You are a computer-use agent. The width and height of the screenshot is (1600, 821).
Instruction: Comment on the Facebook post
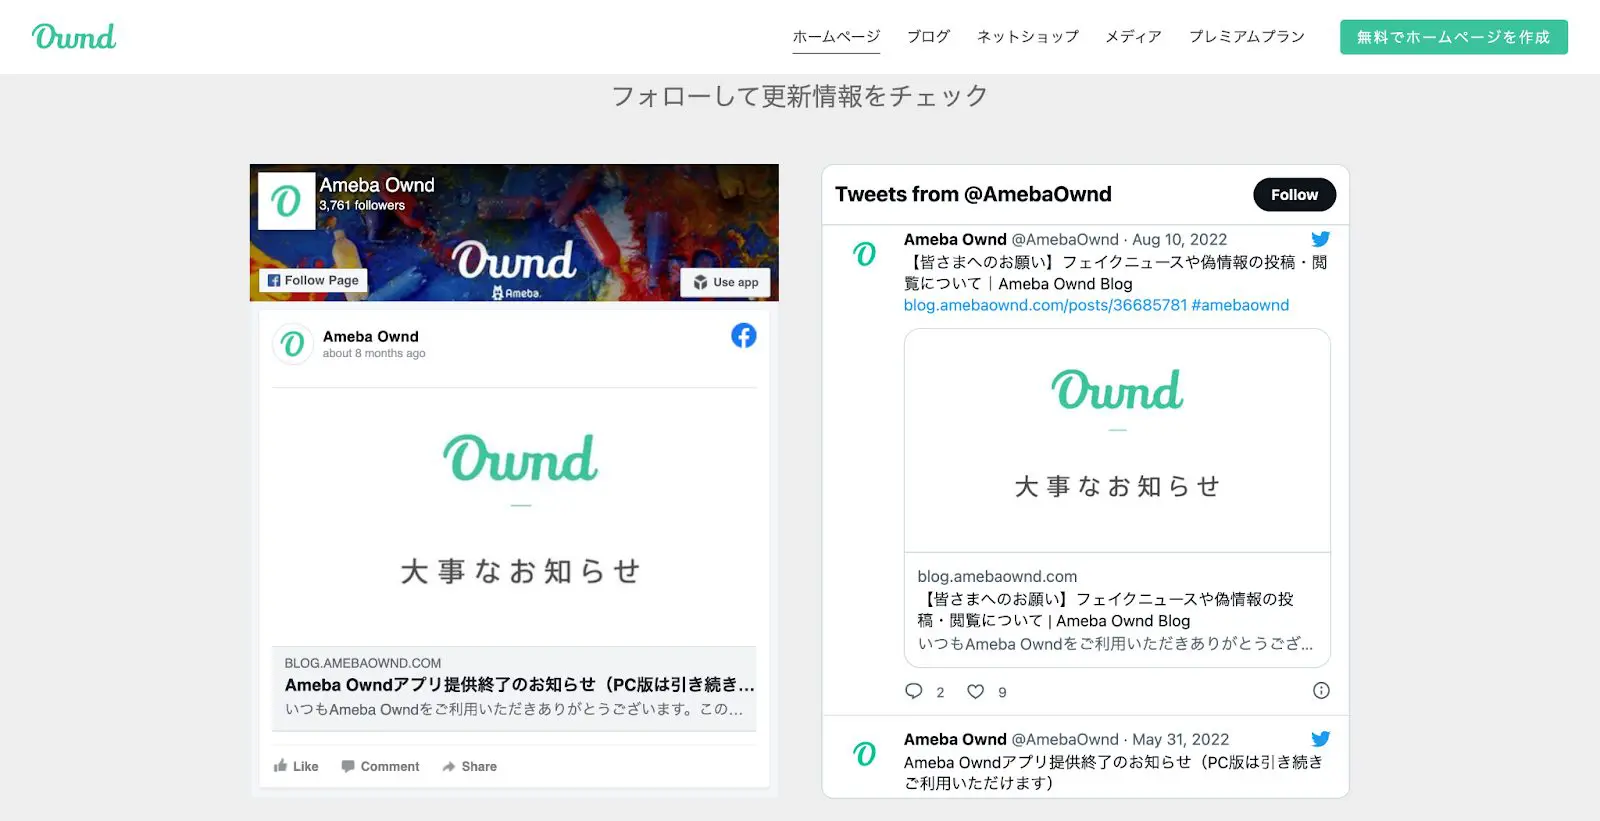tap(380, 767)
